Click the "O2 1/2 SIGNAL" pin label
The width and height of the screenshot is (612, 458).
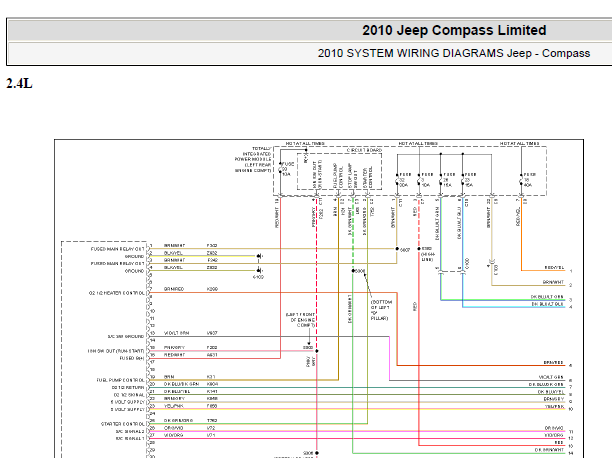pyautogui.click(x=129, y=395)
